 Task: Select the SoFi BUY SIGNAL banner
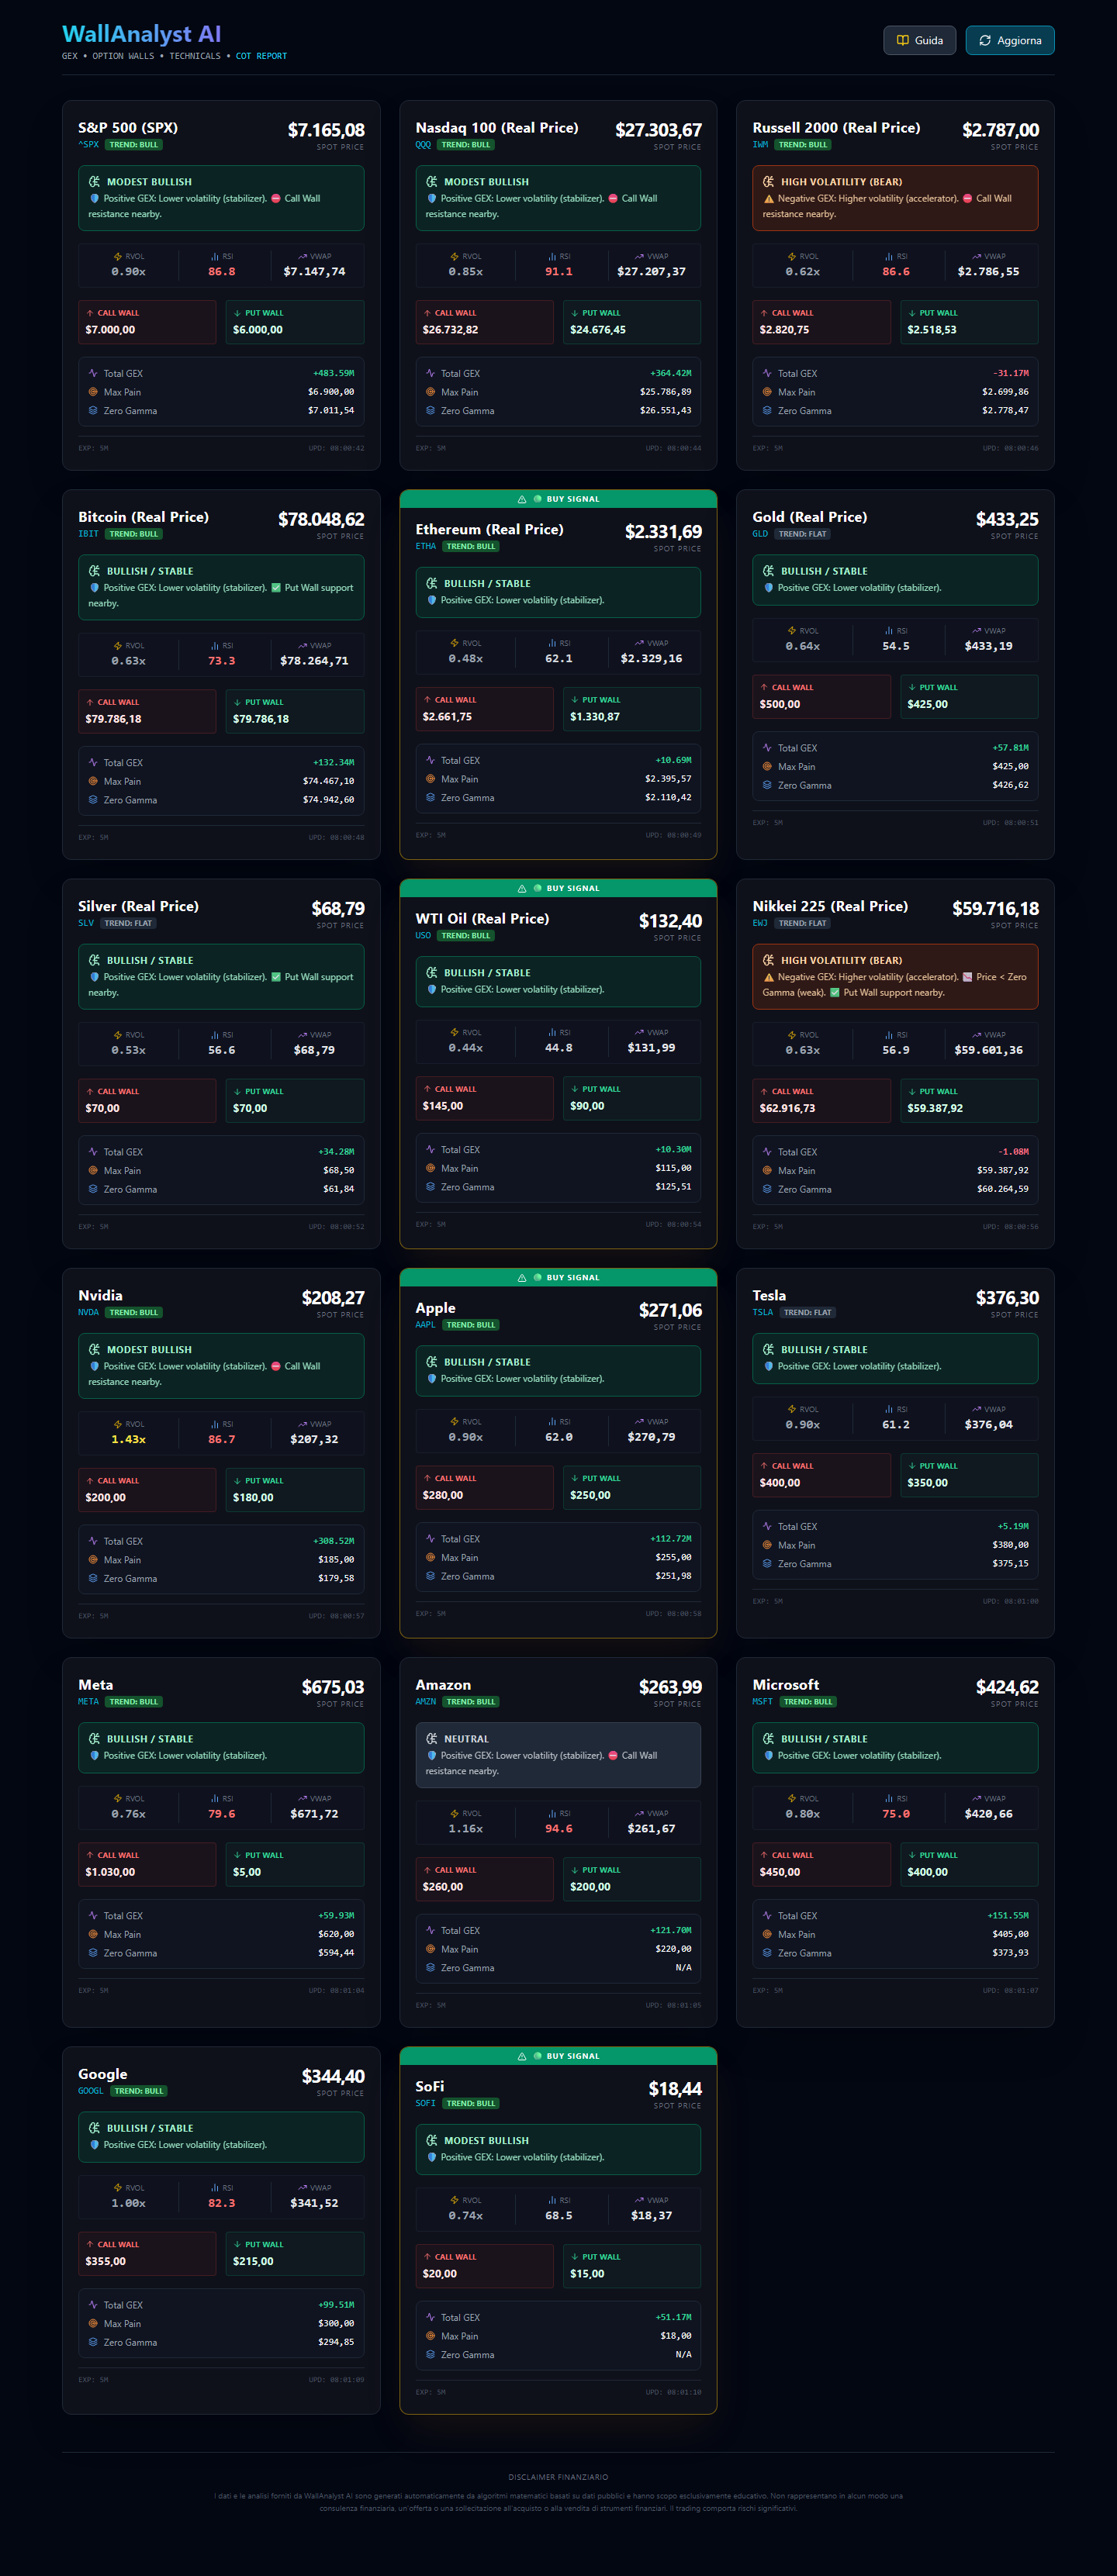[x=558, y=2056]
